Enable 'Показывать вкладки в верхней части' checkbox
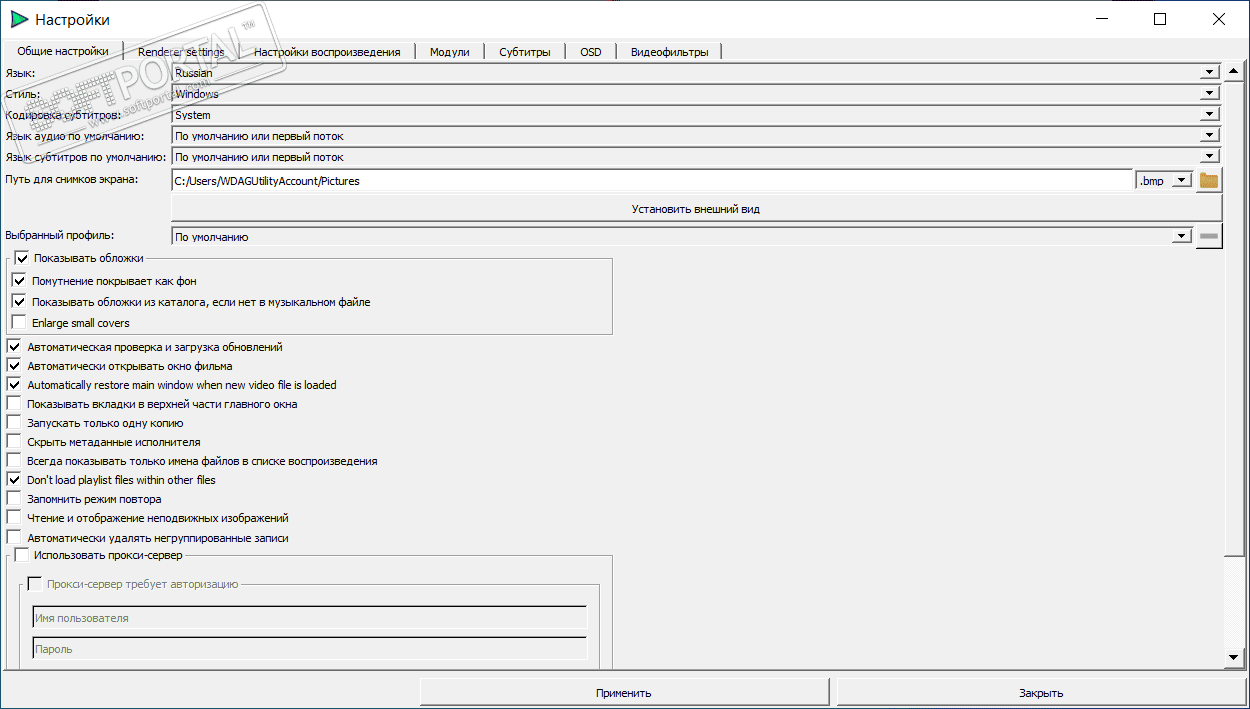Viewport: 1250px width, 709px height. tap(14, 404)
